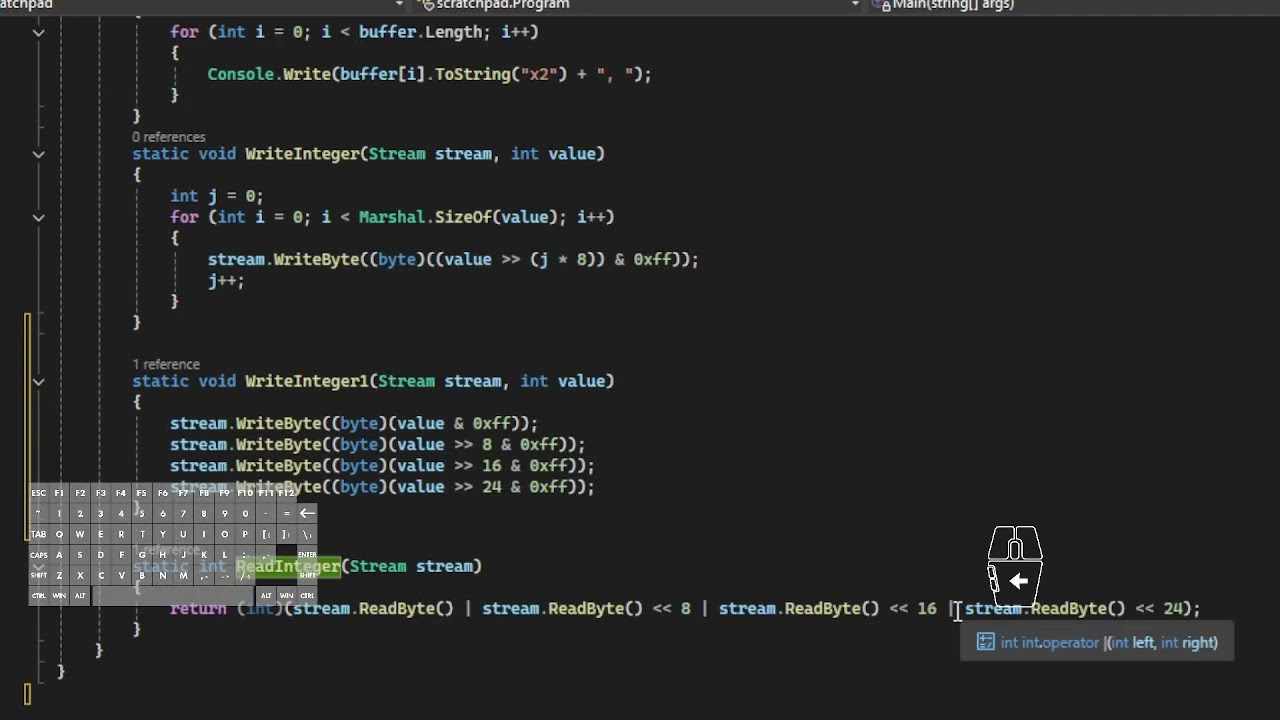Click the highlighted ReadInteger method name
The image size is (1280, 720).
(x=288, y=566)
